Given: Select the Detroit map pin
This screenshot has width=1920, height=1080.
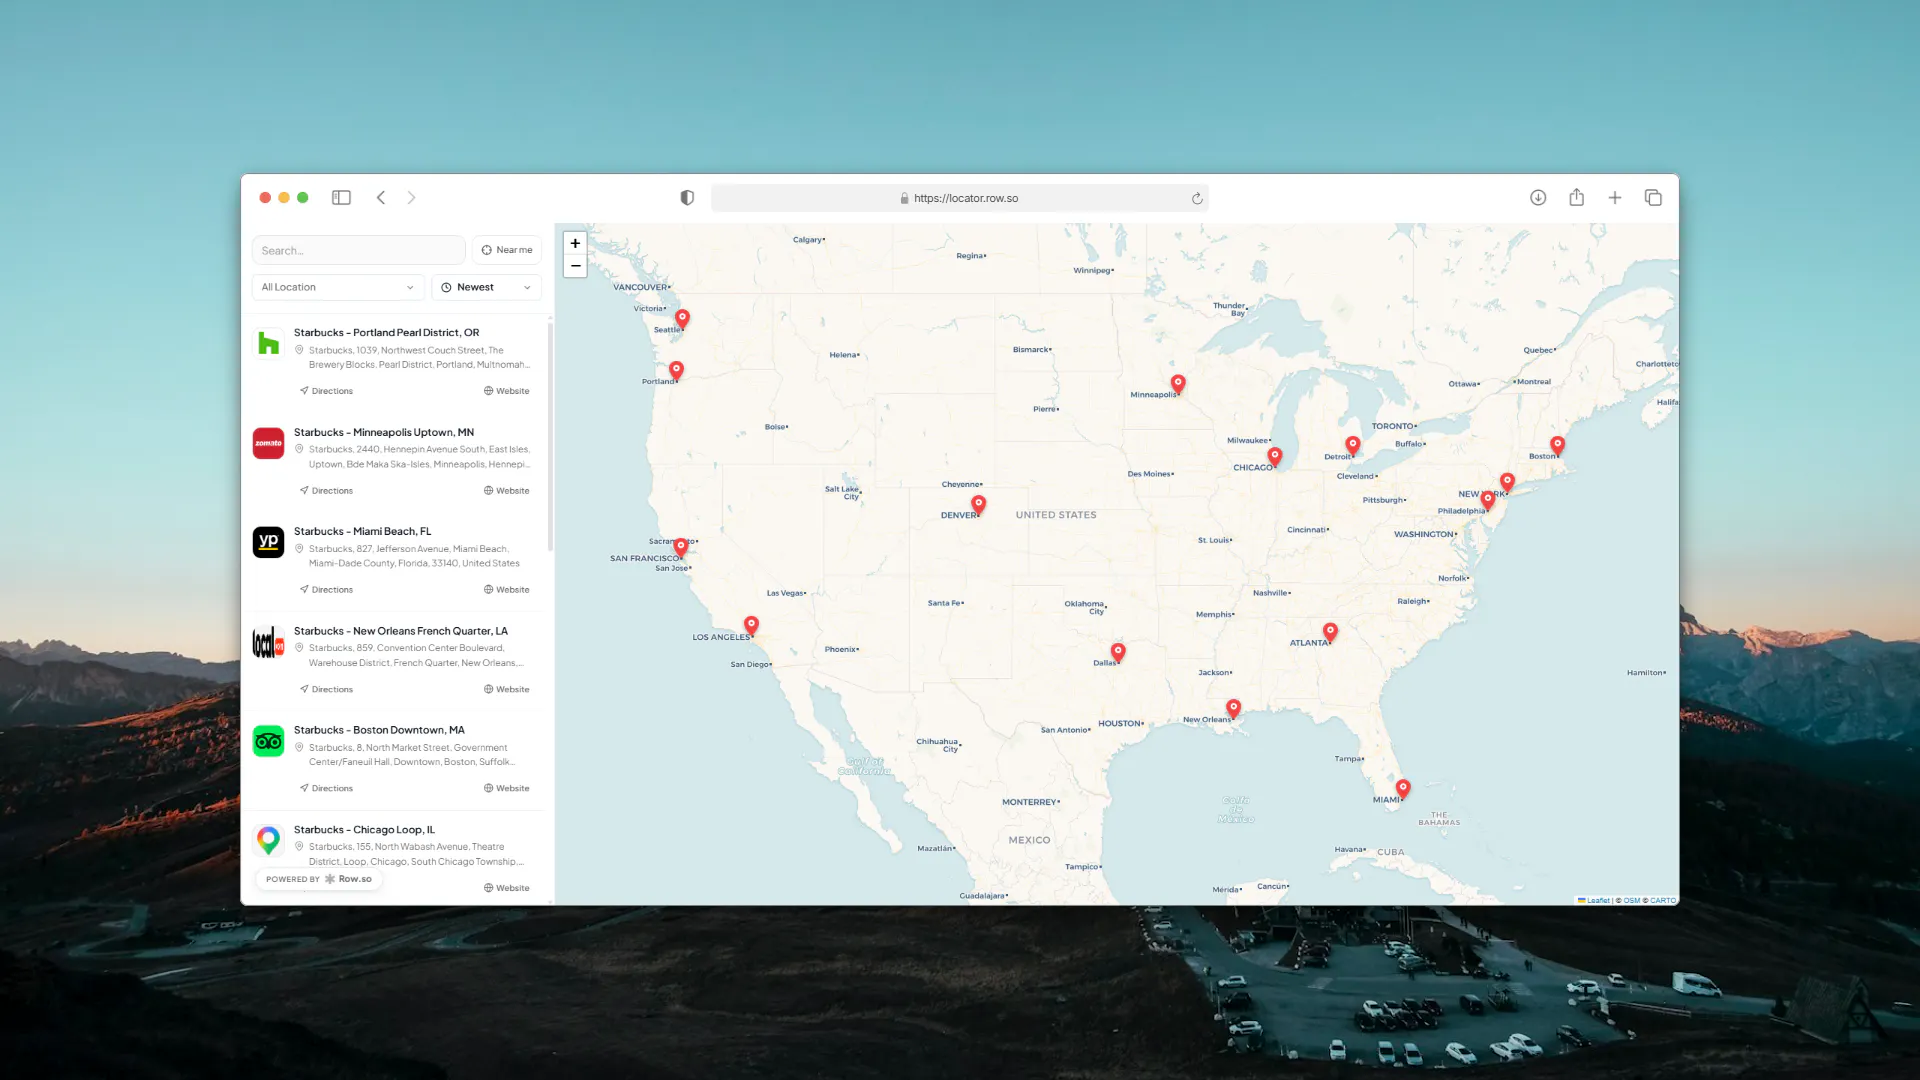Looking at the screenshot, I should 1352,444.
